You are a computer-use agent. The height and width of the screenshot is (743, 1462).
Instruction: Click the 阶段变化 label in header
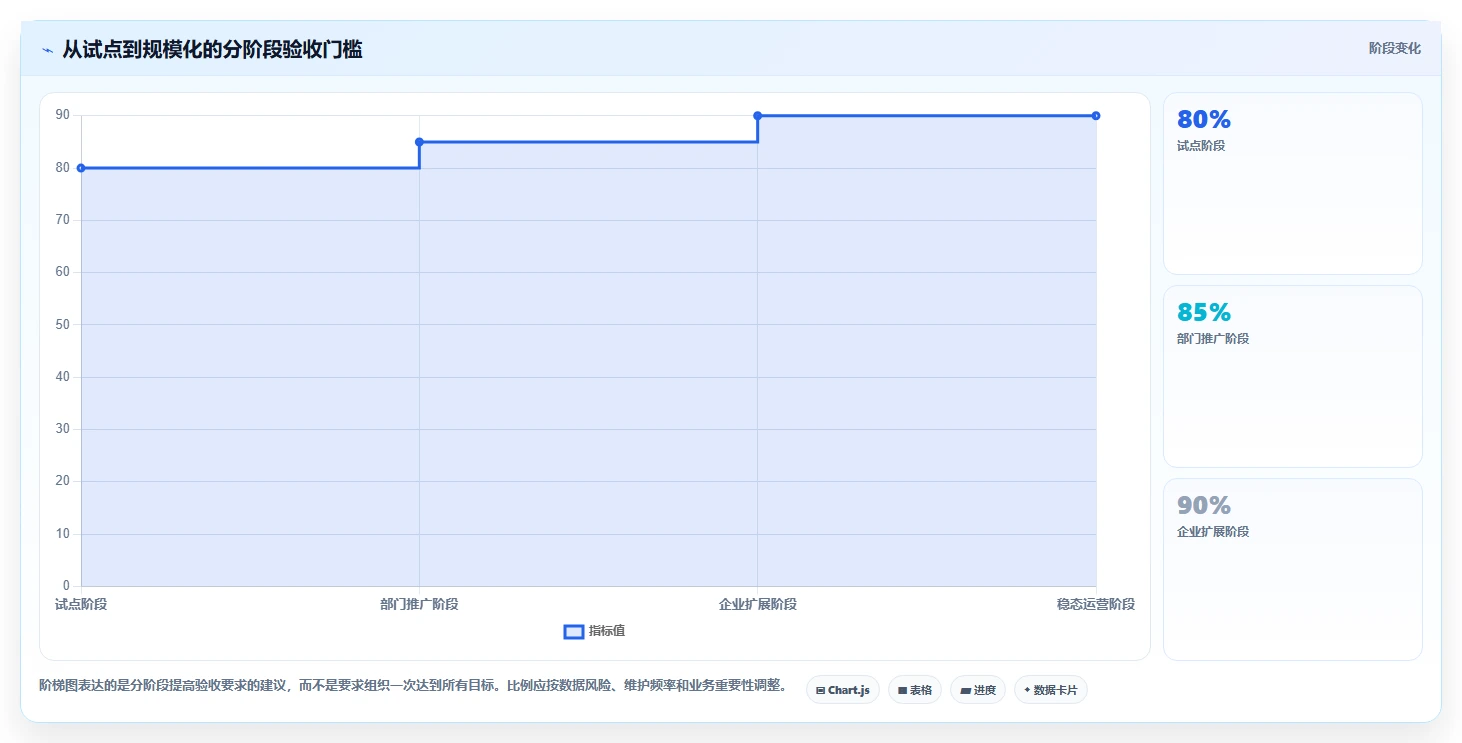pos(1394,49)
